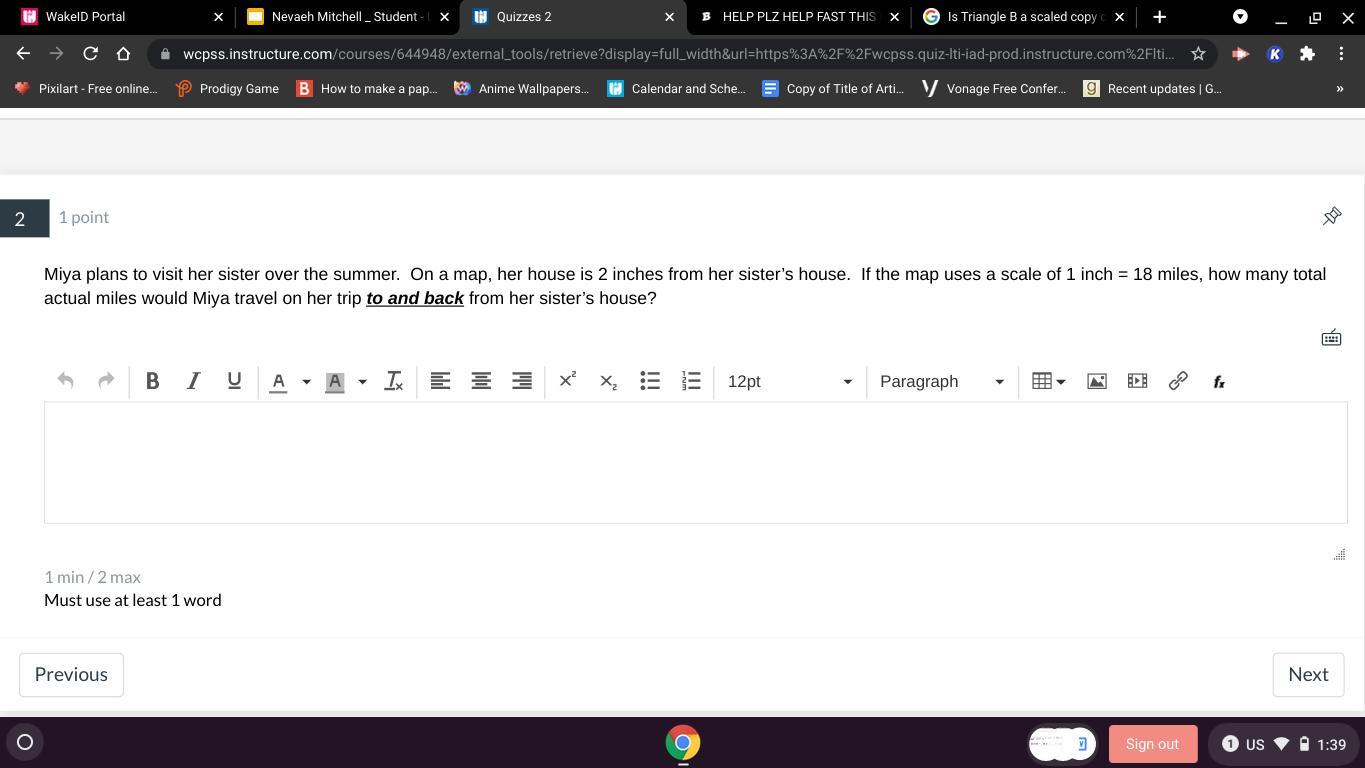Open the Vonage Free Confer... bookmark
This screenshot has height=768, width=1365.
994,89
